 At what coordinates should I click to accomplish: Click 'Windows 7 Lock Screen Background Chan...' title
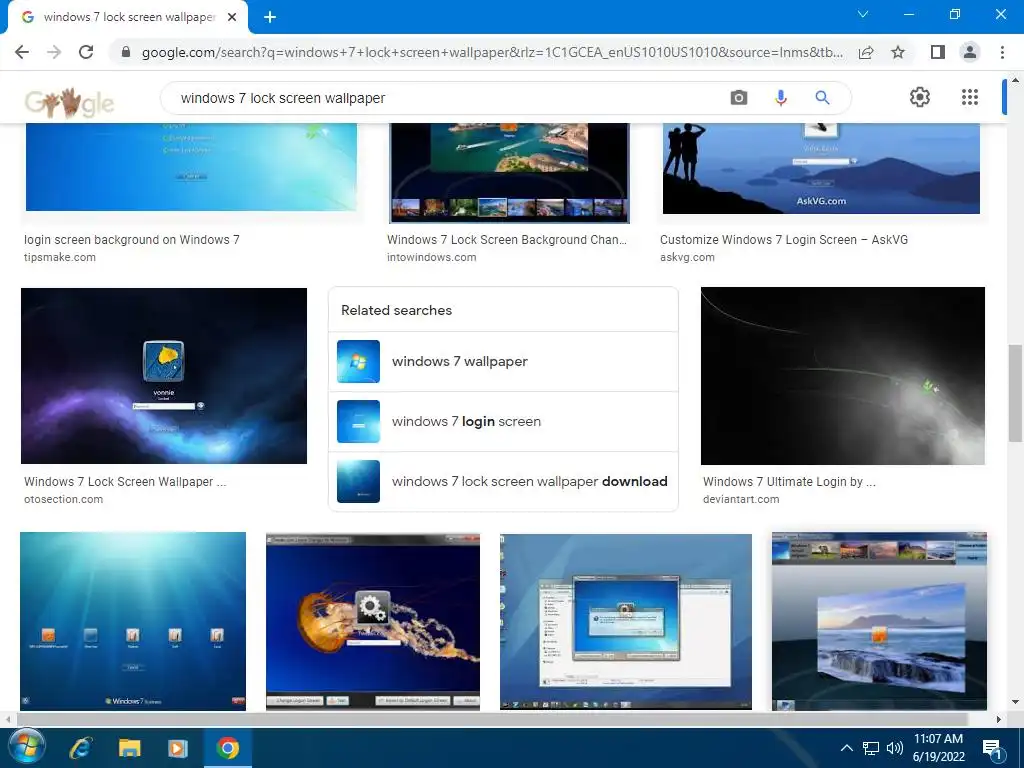pos(507,240)
